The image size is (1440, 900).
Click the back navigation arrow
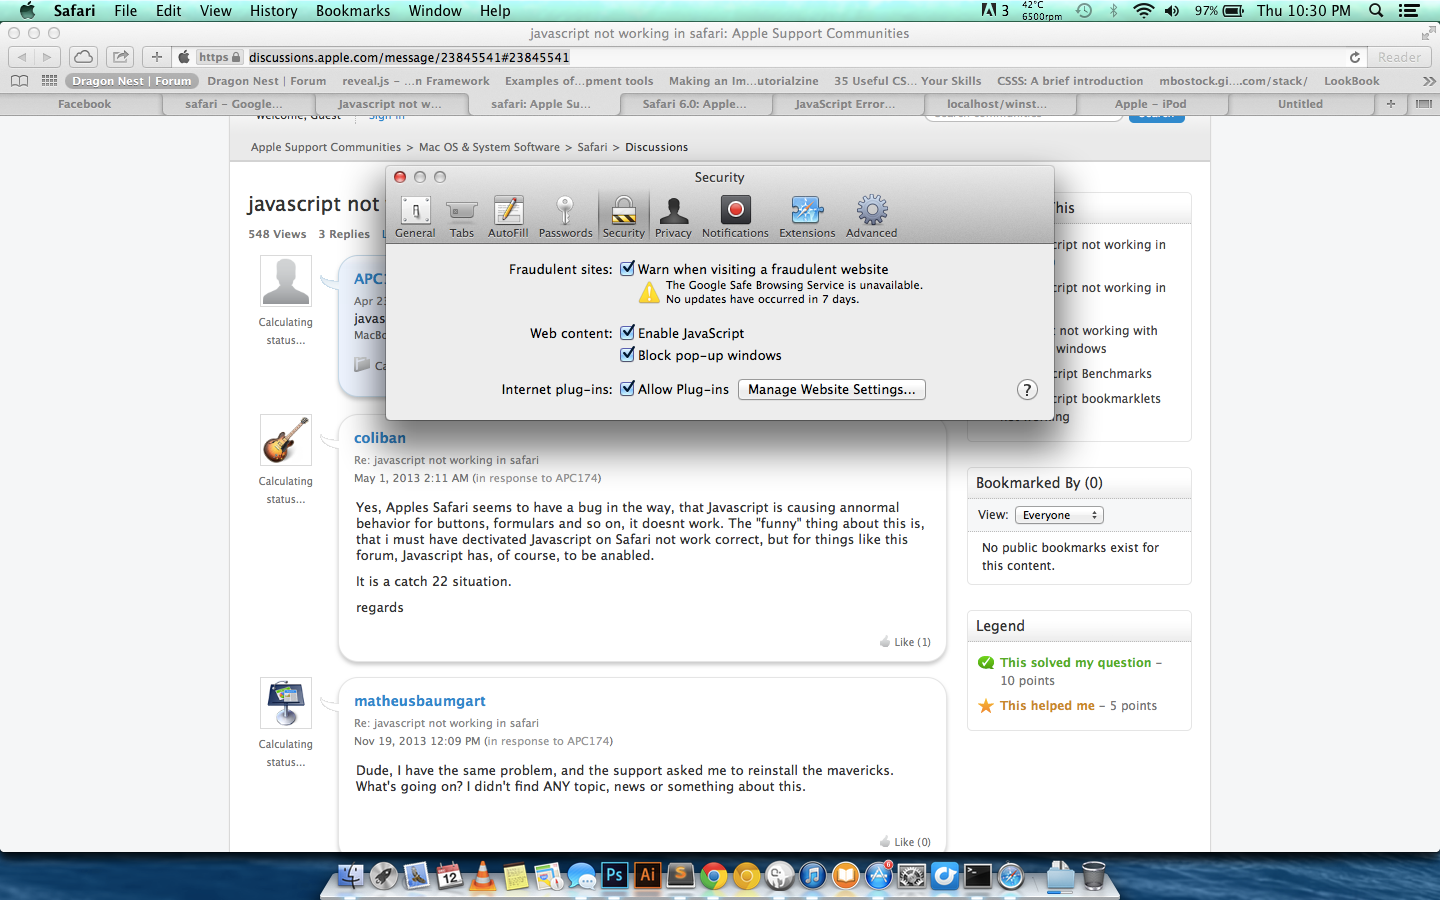point(21,57)
